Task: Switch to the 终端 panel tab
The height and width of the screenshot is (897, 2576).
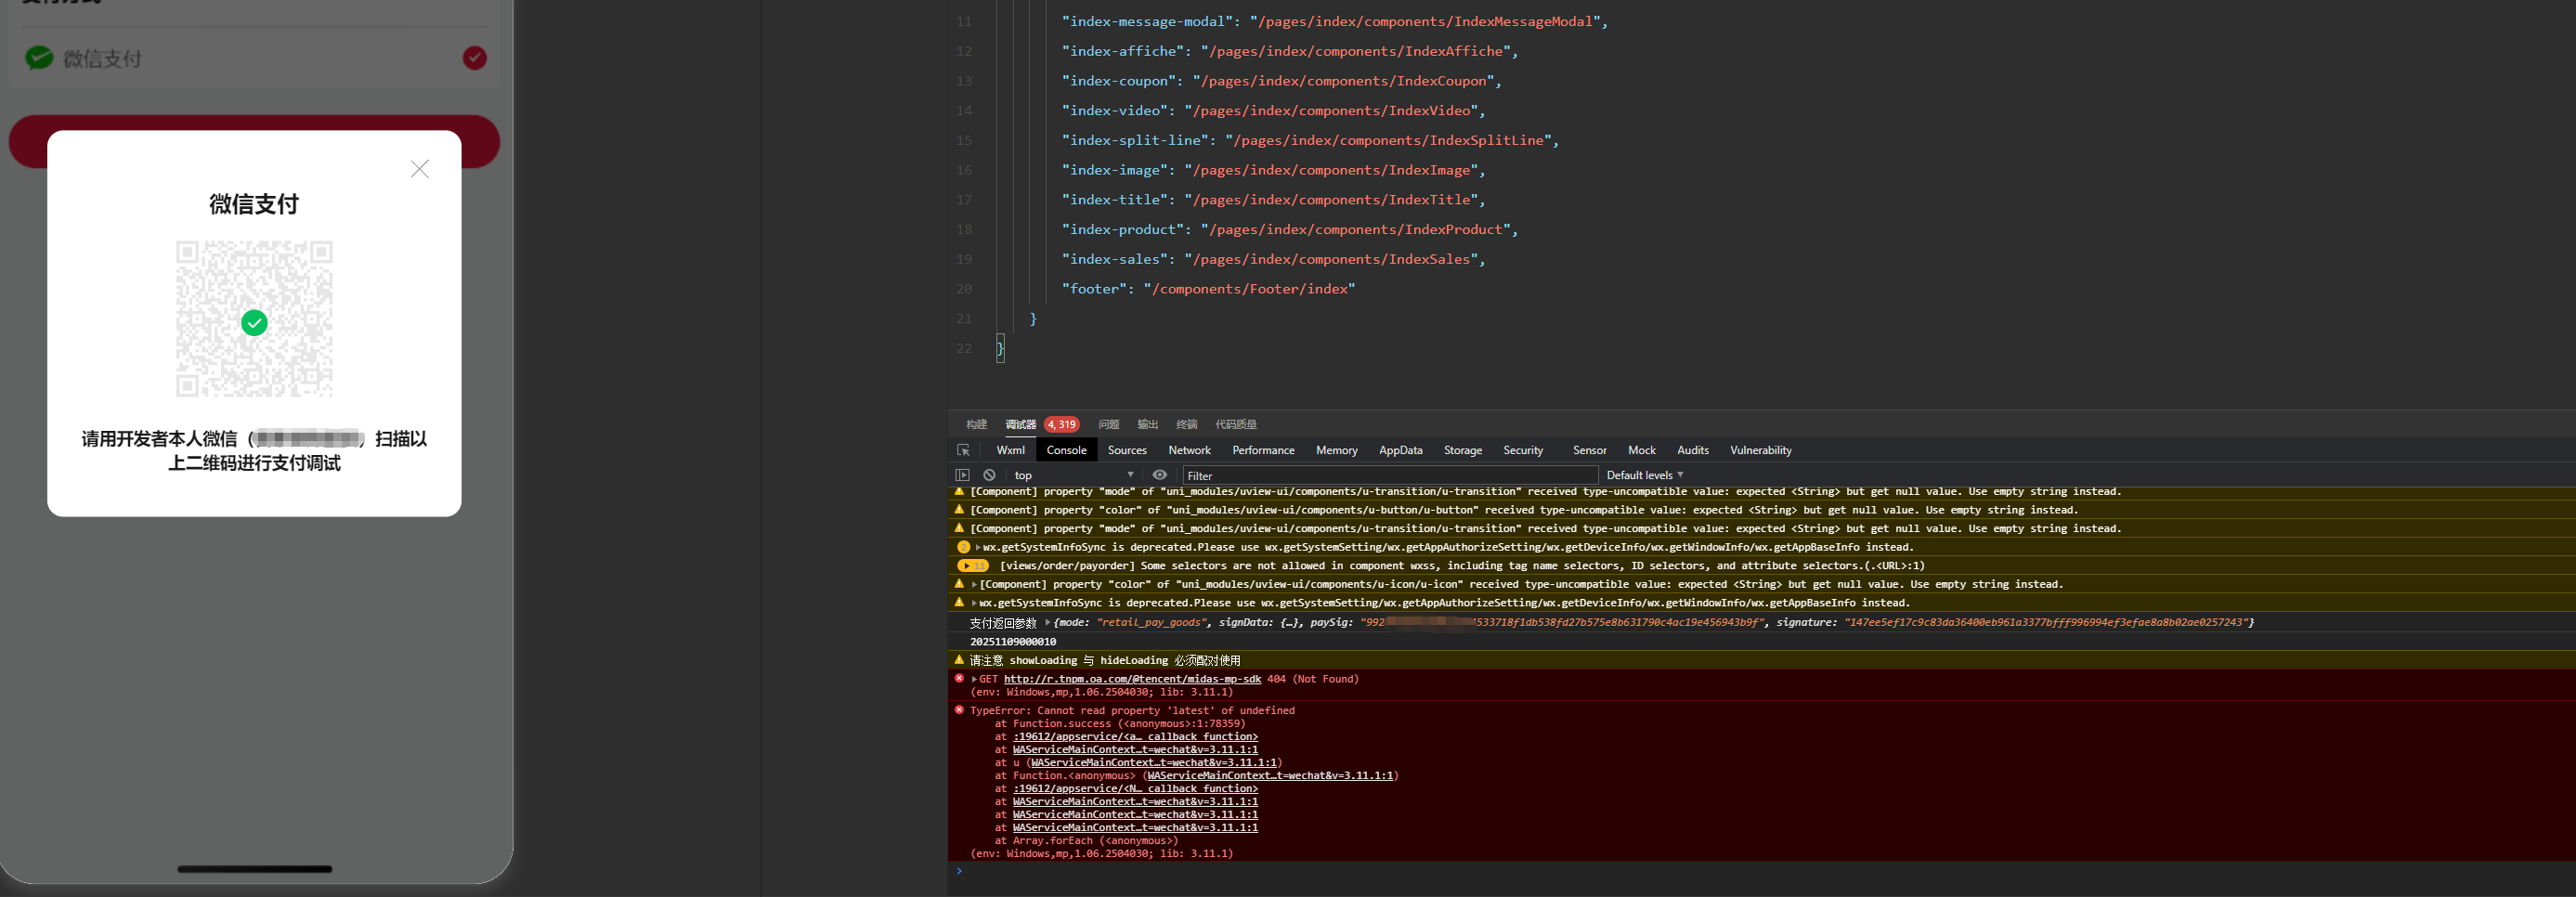Action: coord(1186,424)
